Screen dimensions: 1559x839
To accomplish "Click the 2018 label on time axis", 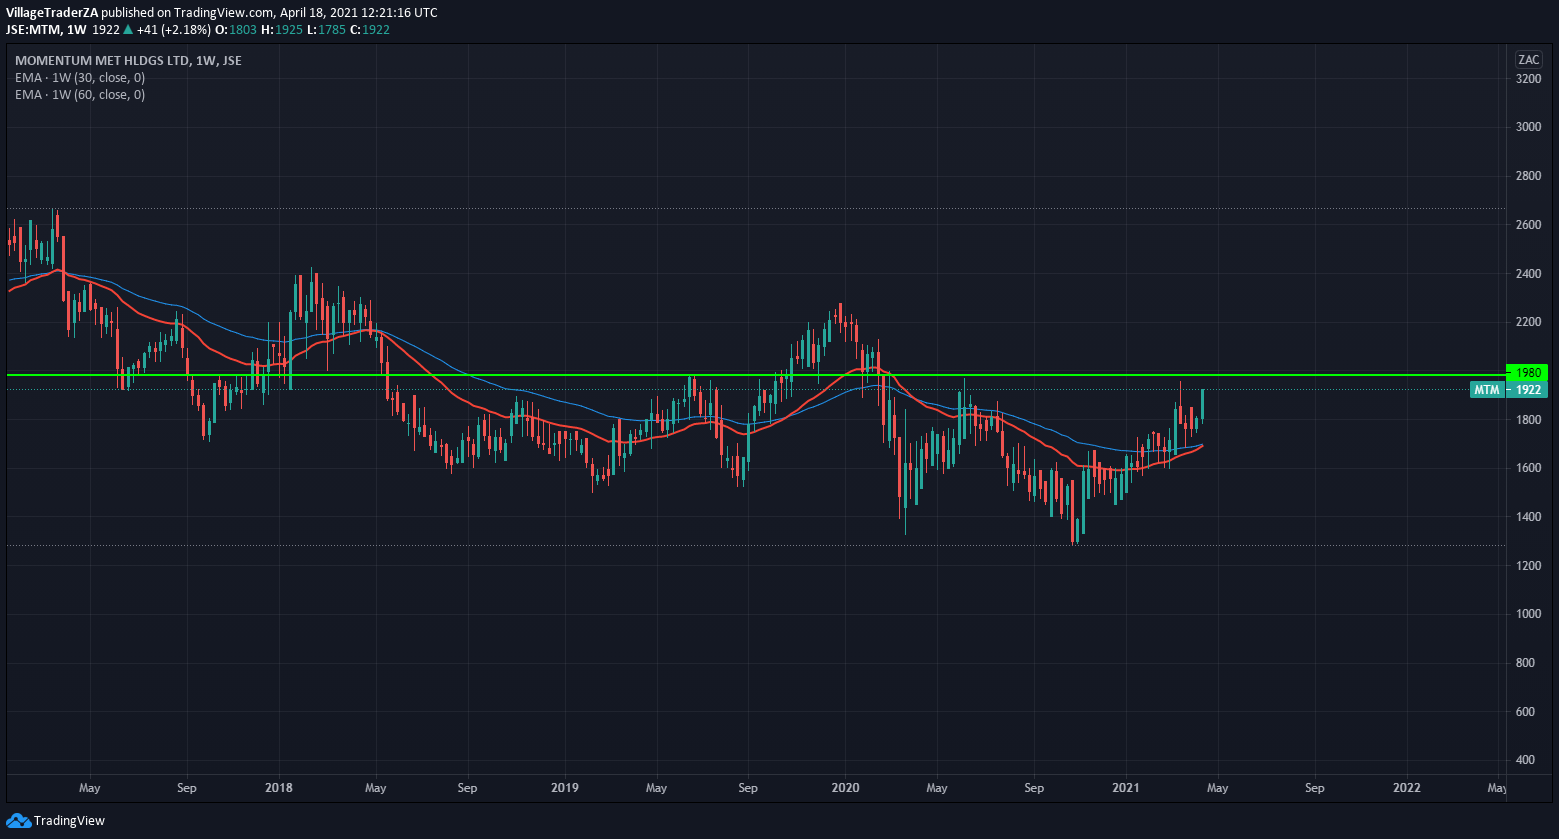I will (x=279, y=788).
